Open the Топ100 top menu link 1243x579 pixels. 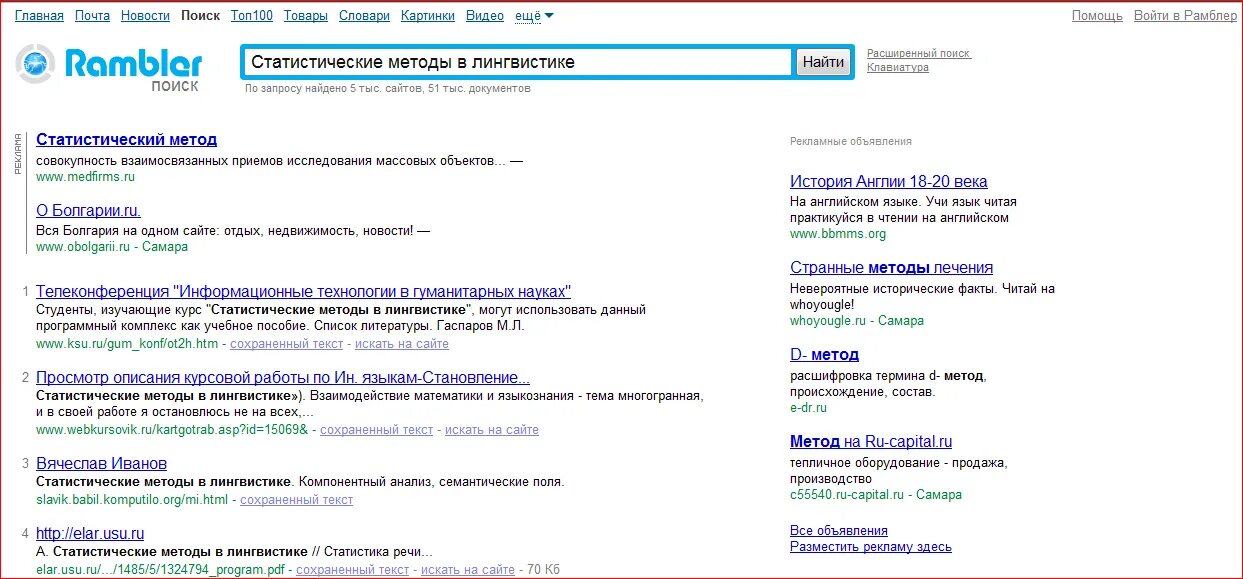[x=252, y=16]
